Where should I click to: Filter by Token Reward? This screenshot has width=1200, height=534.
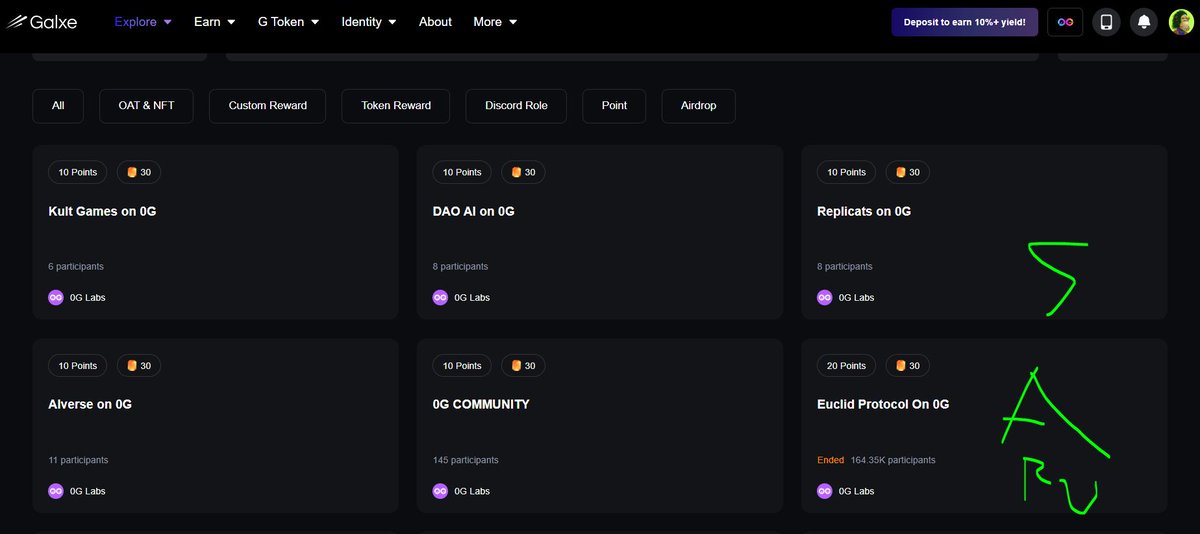point(396,105)
